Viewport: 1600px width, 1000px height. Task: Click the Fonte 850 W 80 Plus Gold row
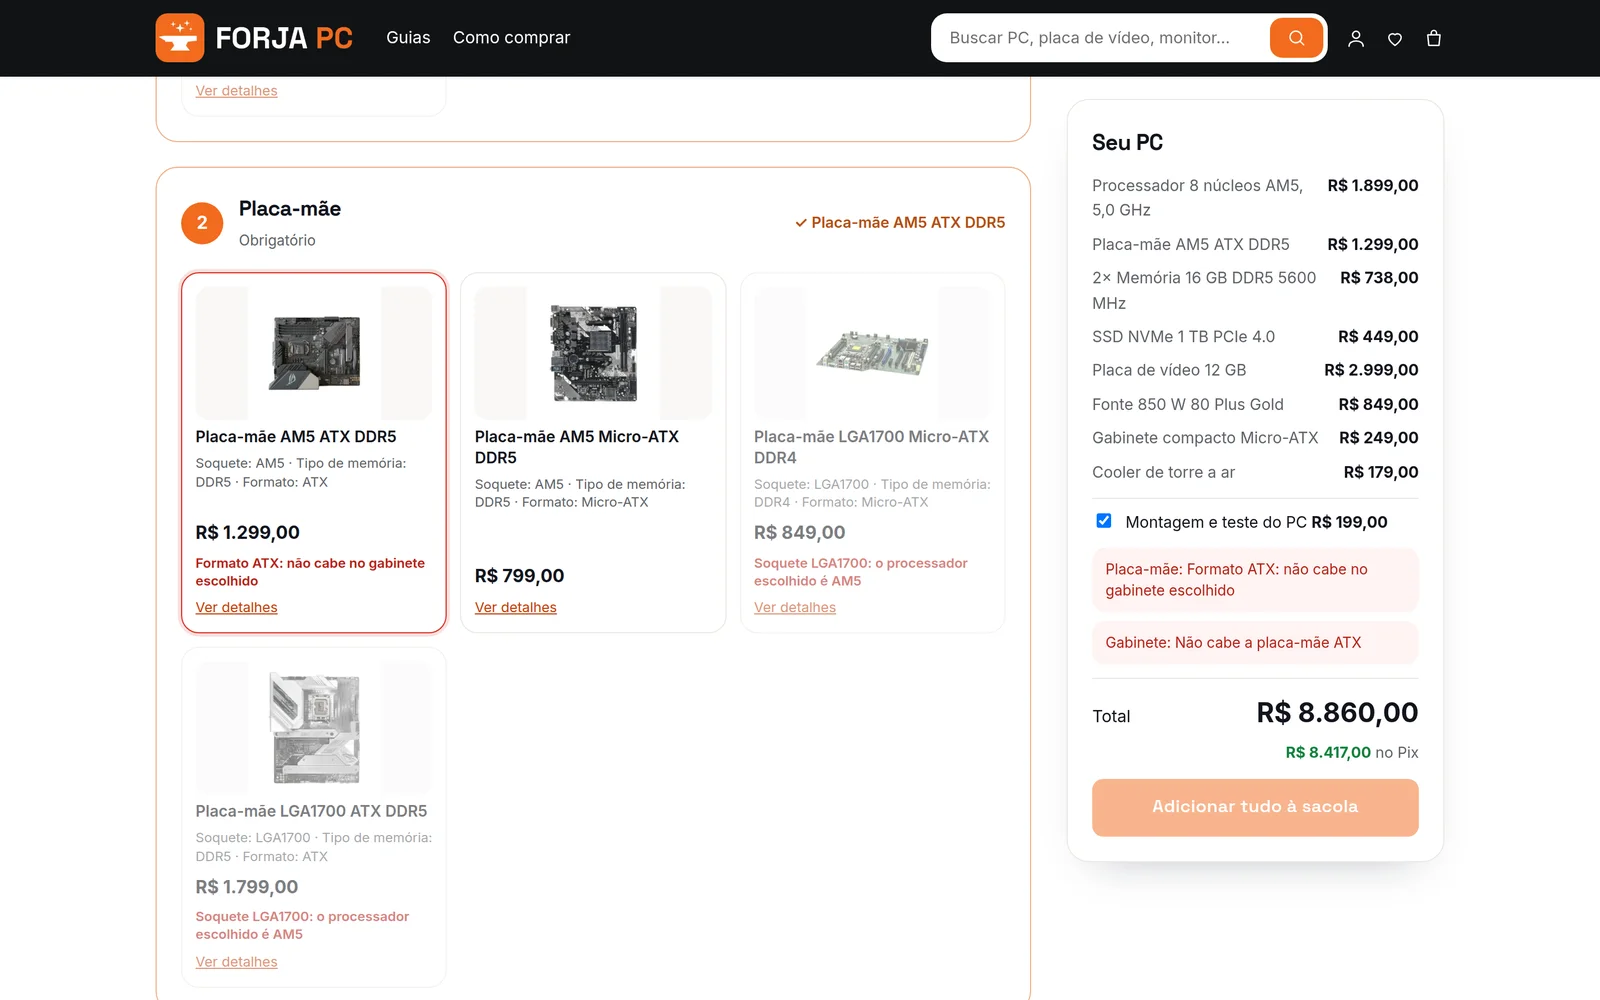1255,404
